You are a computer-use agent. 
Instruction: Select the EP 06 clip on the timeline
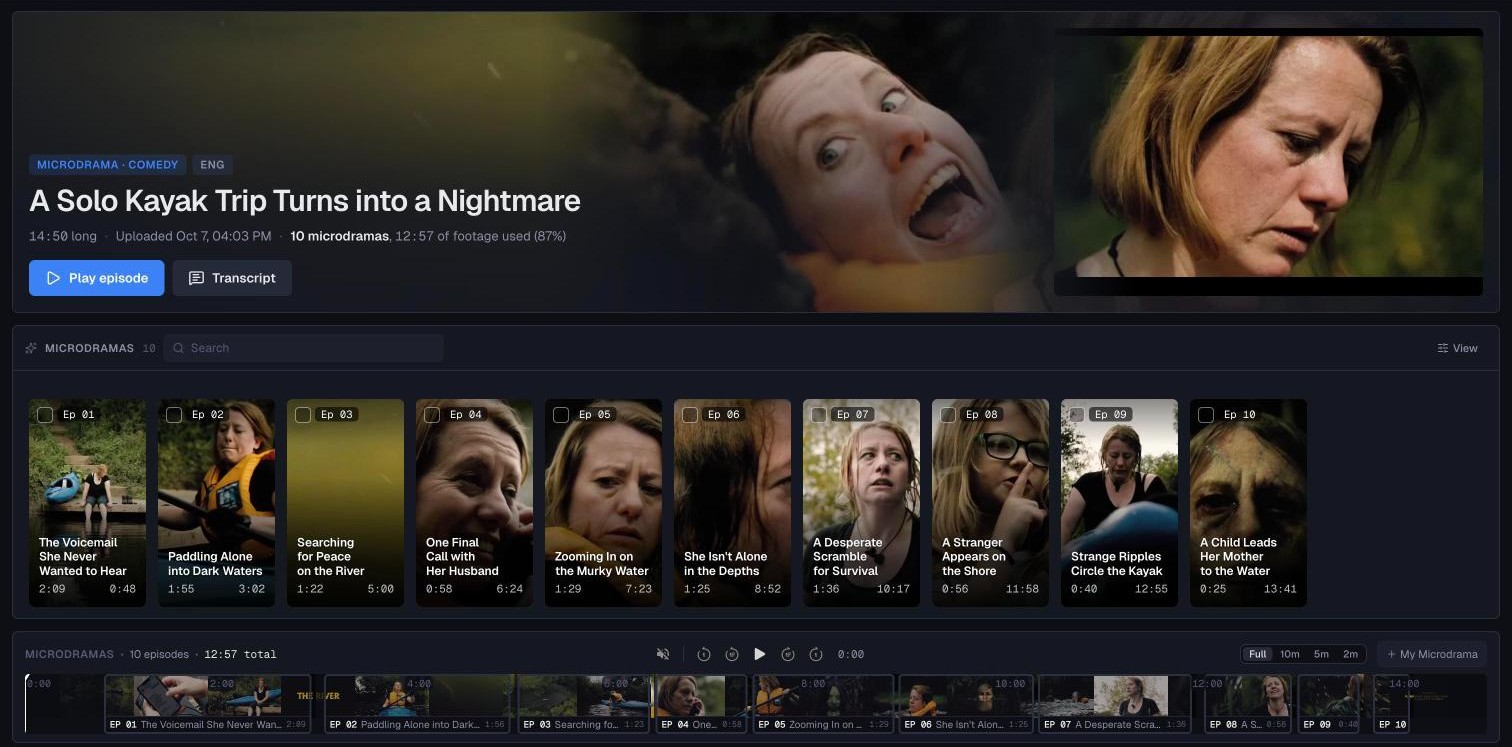[x=967, y=704]
